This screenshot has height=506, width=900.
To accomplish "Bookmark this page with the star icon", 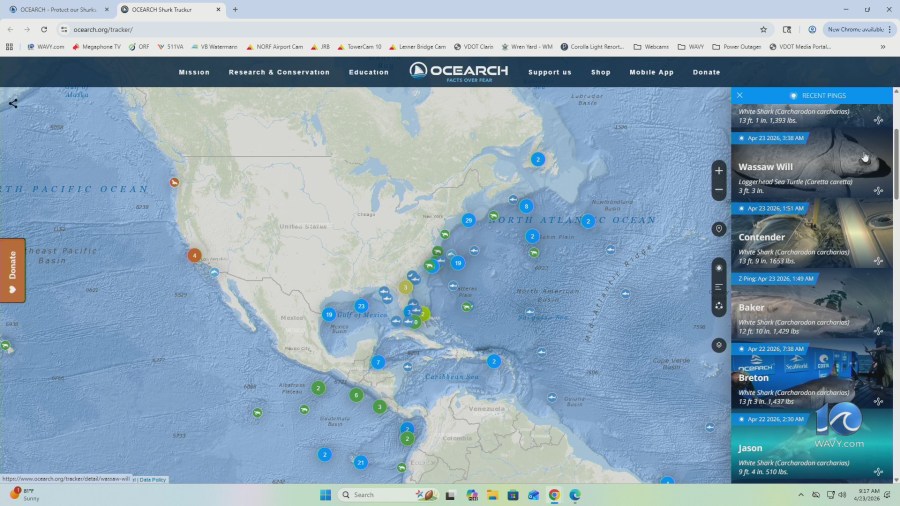I will (x=763, y=29).
